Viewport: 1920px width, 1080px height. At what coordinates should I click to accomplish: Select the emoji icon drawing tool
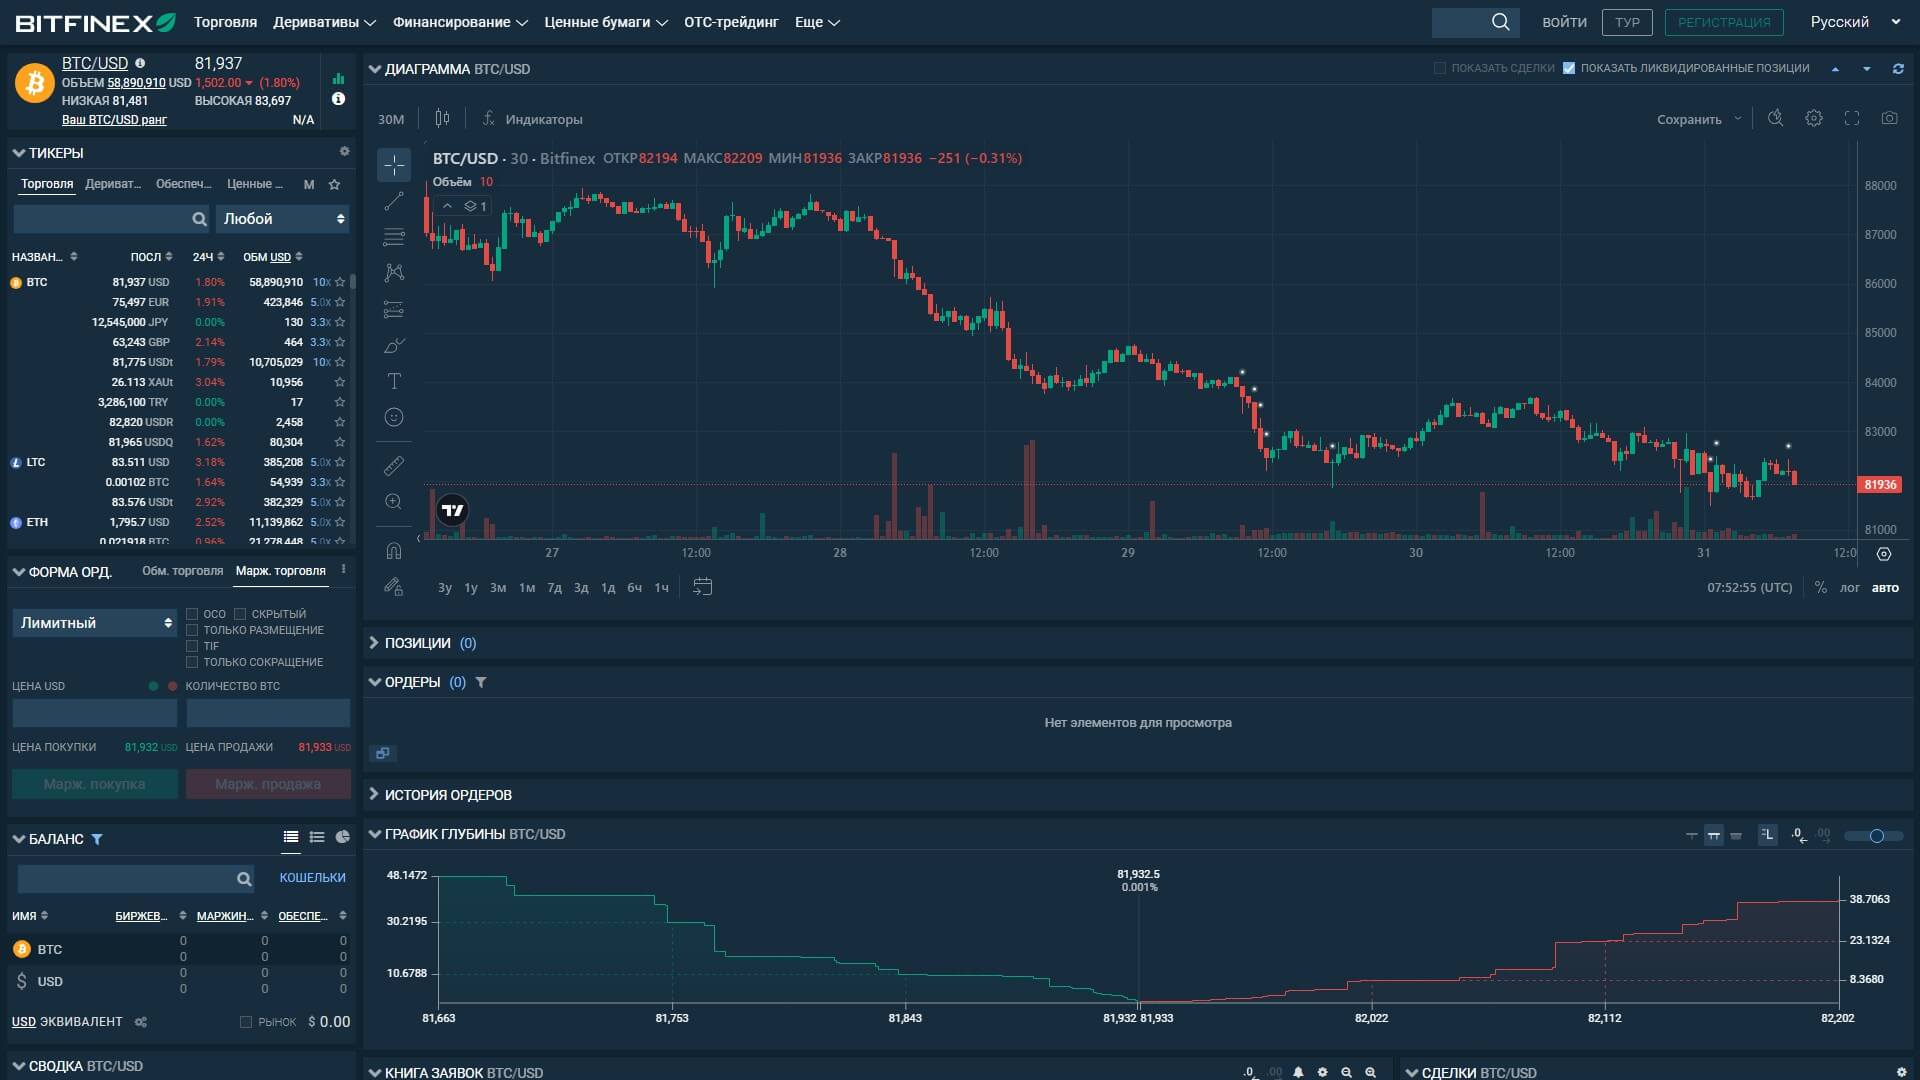coord(394,417)
